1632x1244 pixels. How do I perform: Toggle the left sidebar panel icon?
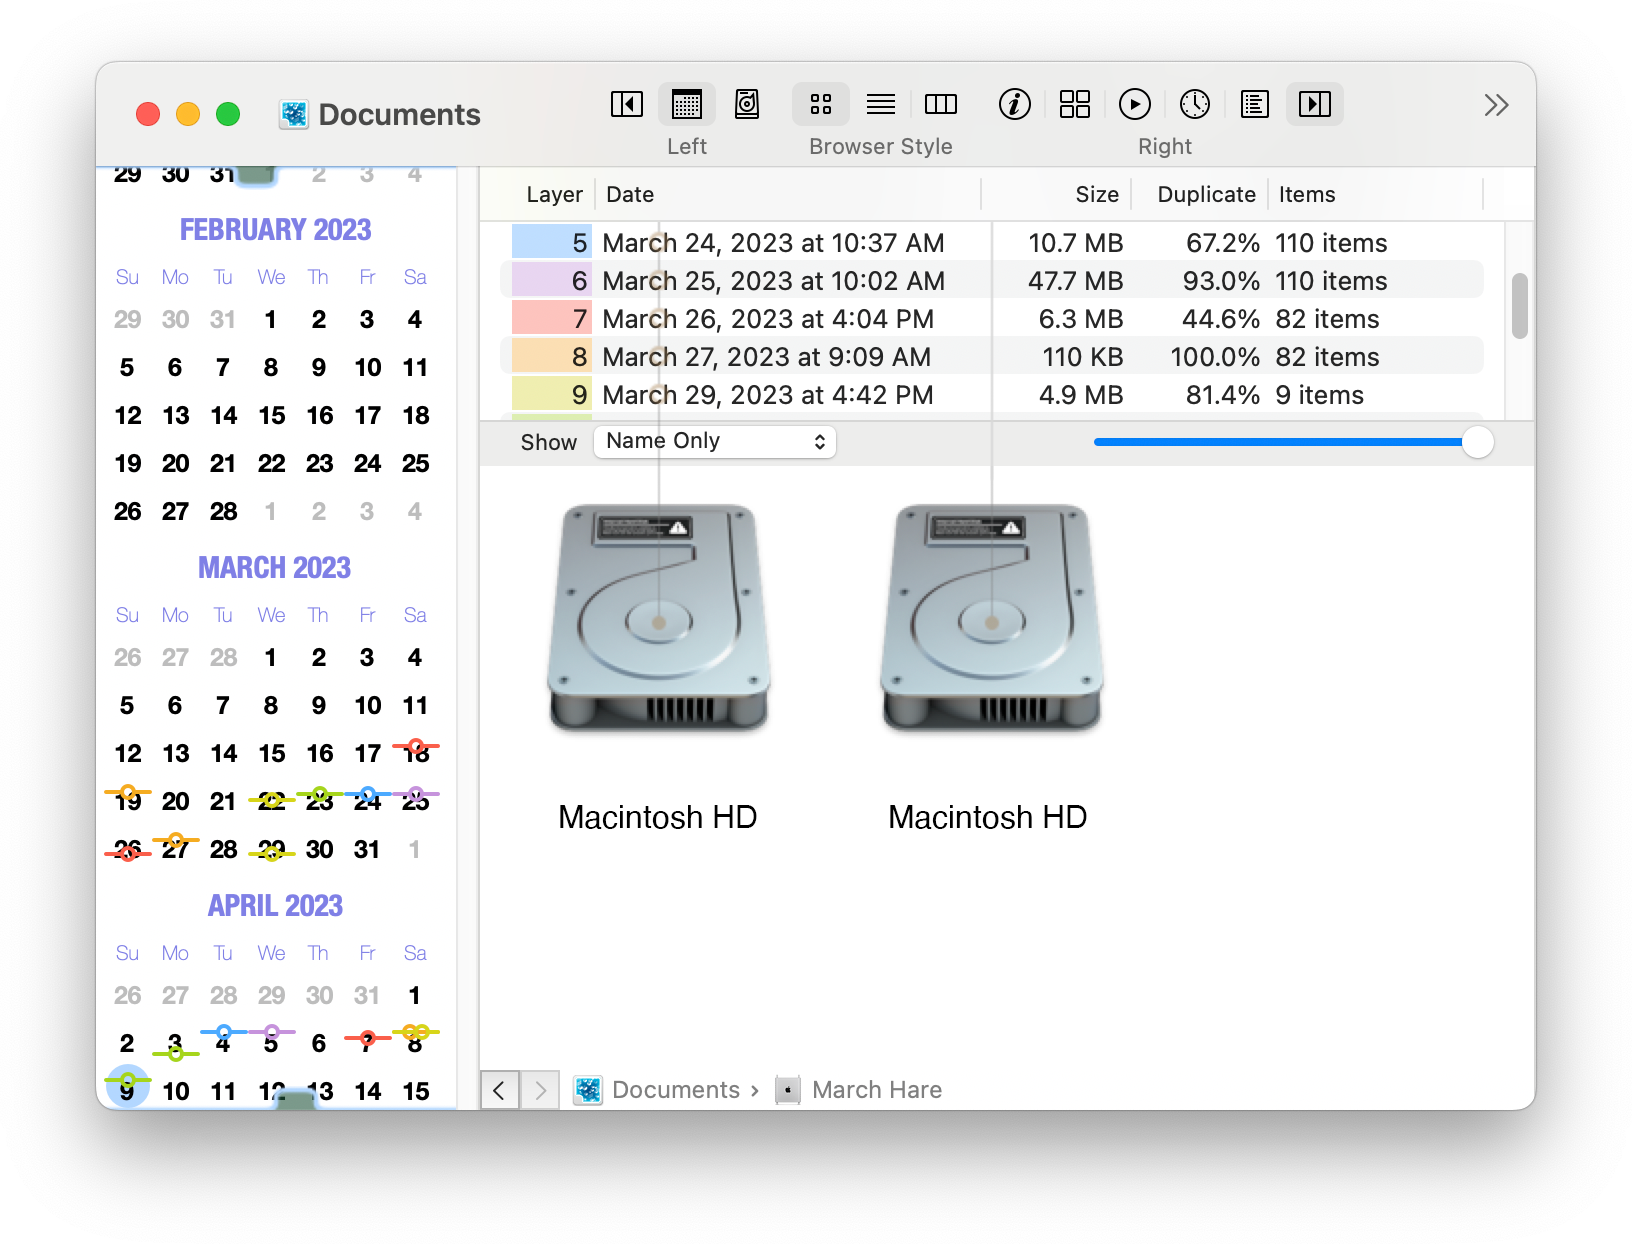627,104
